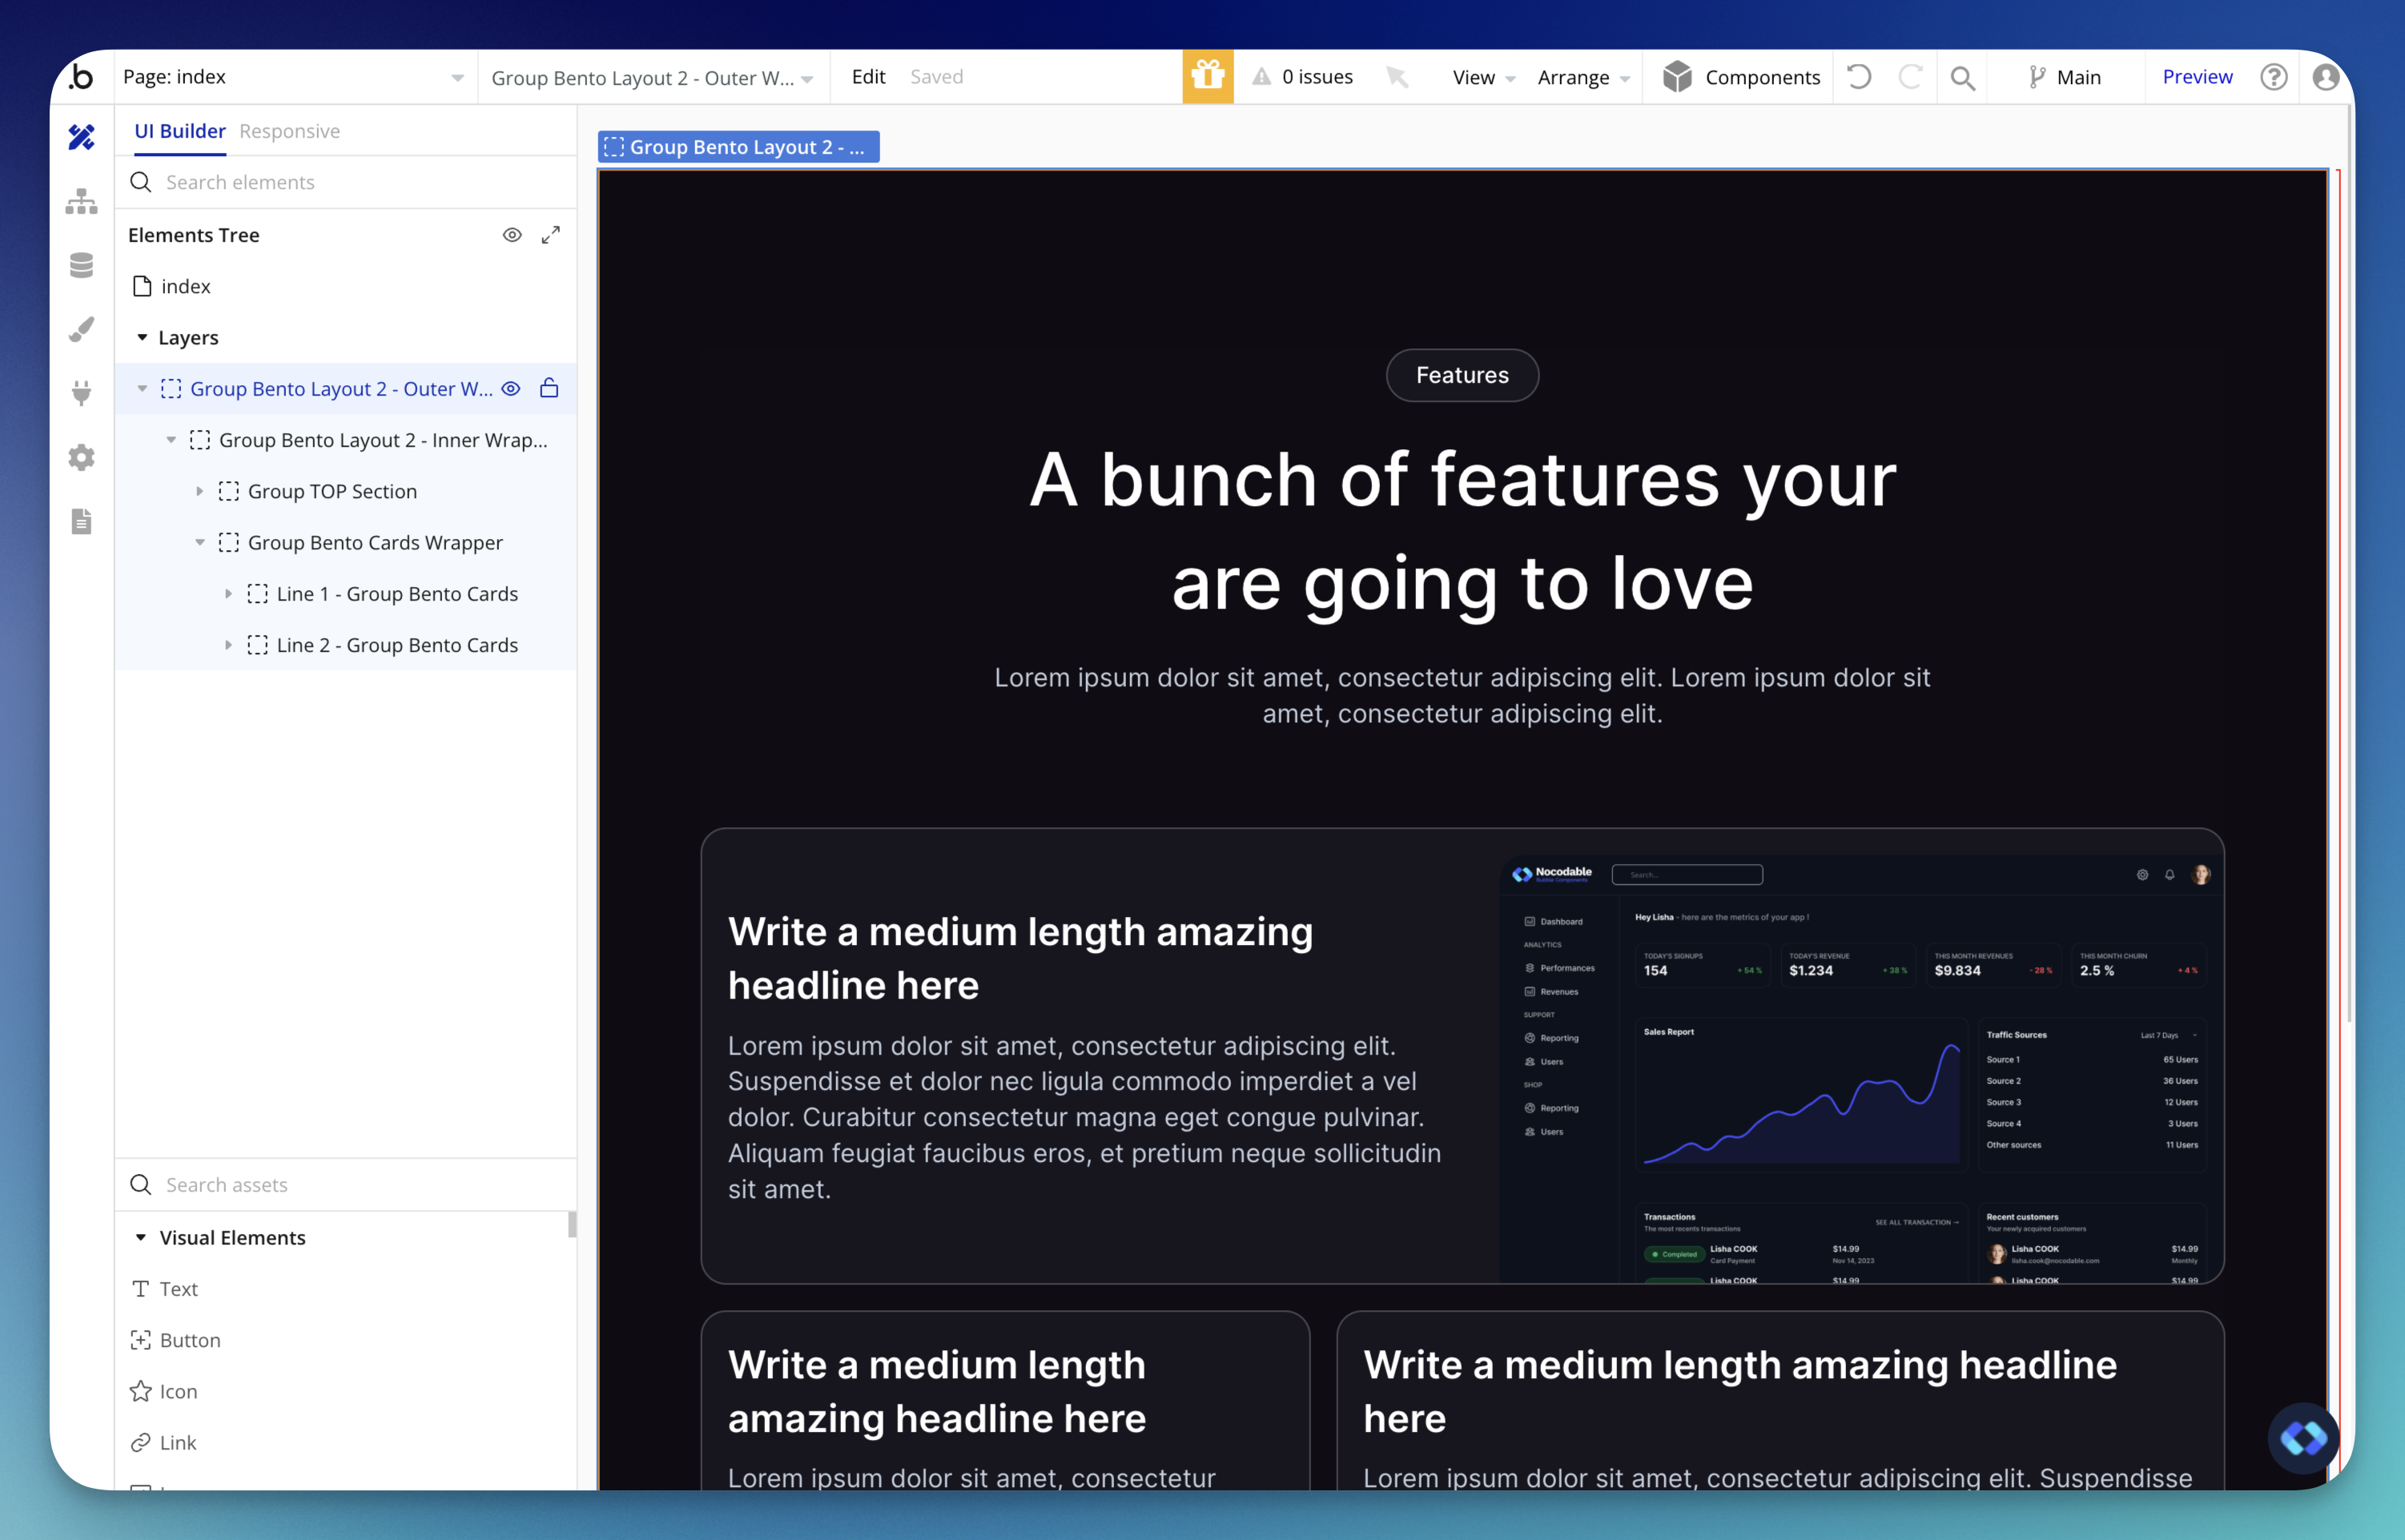Collapse Group Bento Layout 2 Outer Wrapper arrow
Screen dimensions: 2405x1540
[x=142, y=389]
